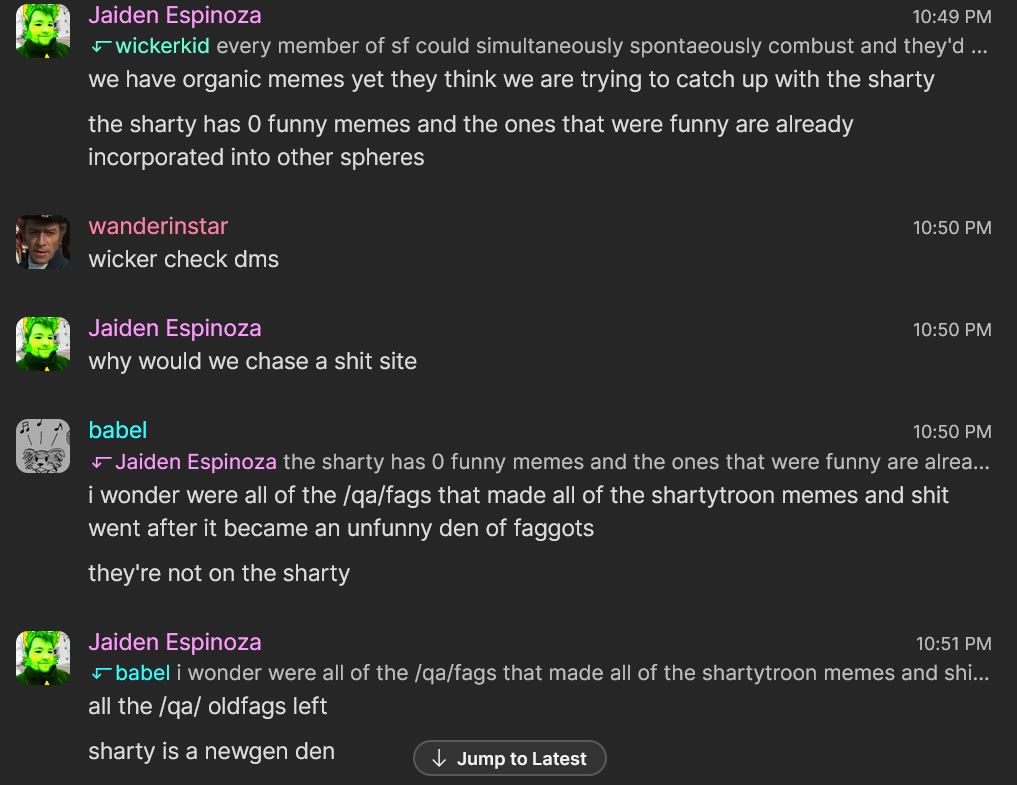Click babel's username above his message

117,430
